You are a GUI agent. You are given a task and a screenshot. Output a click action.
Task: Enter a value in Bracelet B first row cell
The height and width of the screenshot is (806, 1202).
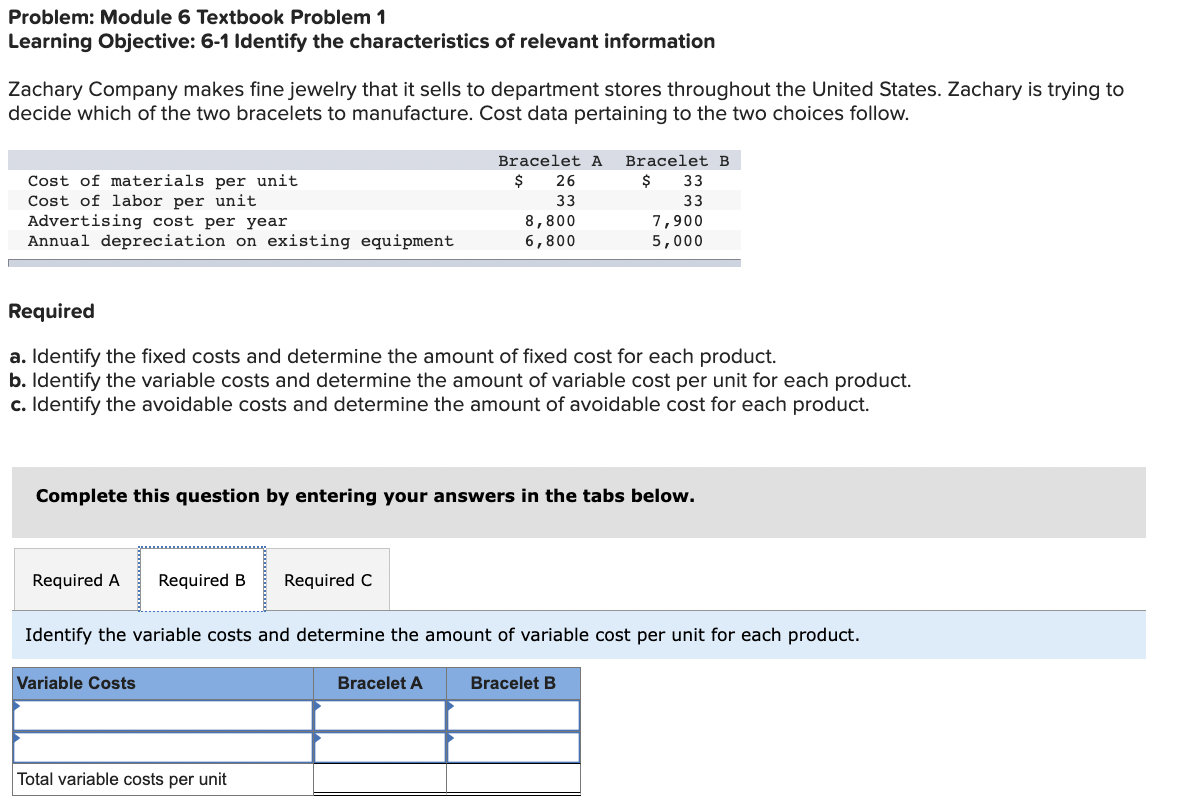pyautogui.click(x=515, y=715)
